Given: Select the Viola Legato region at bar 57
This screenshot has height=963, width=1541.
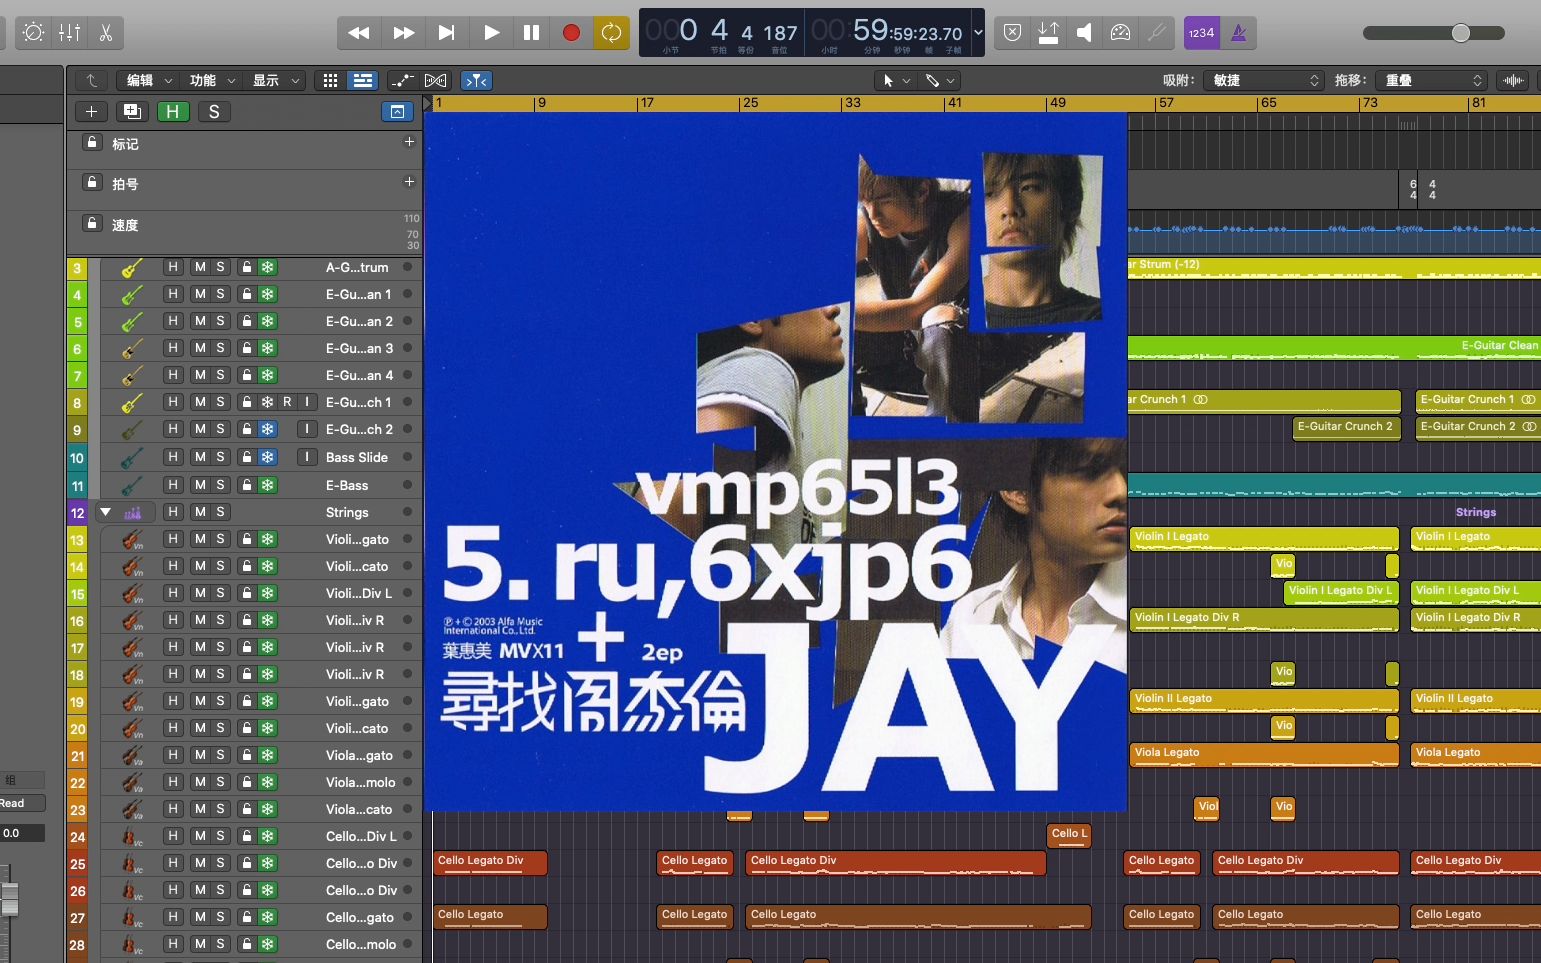Looking at the screenshot, I should pos(1264,755).
